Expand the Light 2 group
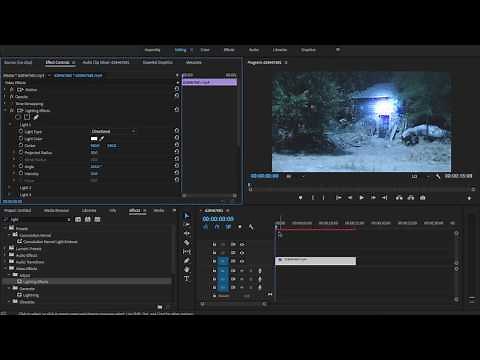 (x=10, y=188)
